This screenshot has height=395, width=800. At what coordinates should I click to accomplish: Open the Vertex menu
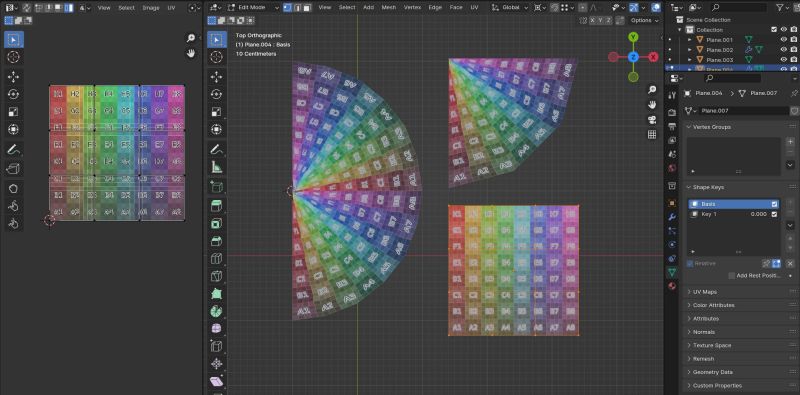pos(412,8)
